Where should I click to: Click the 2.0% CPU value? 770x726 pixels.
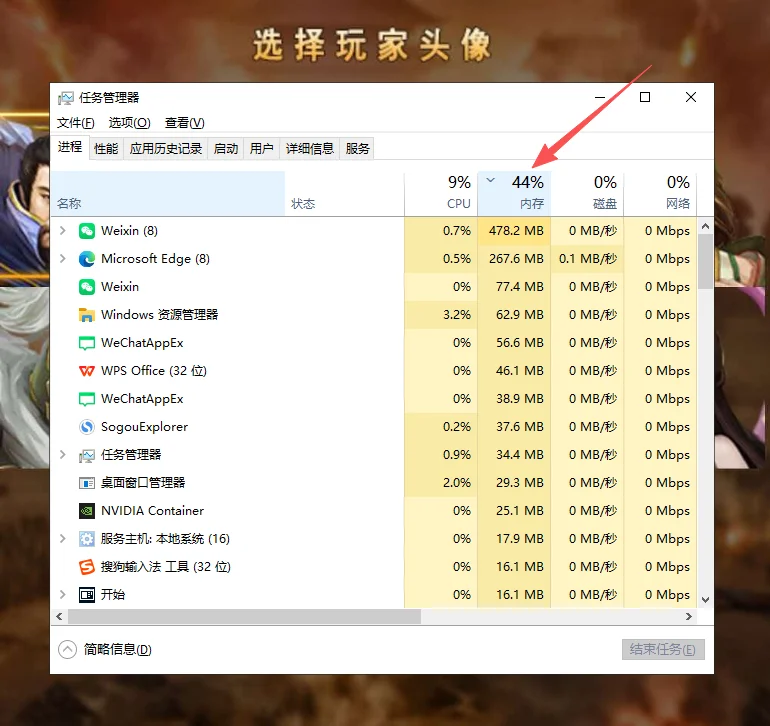click(x=457, y=483)
